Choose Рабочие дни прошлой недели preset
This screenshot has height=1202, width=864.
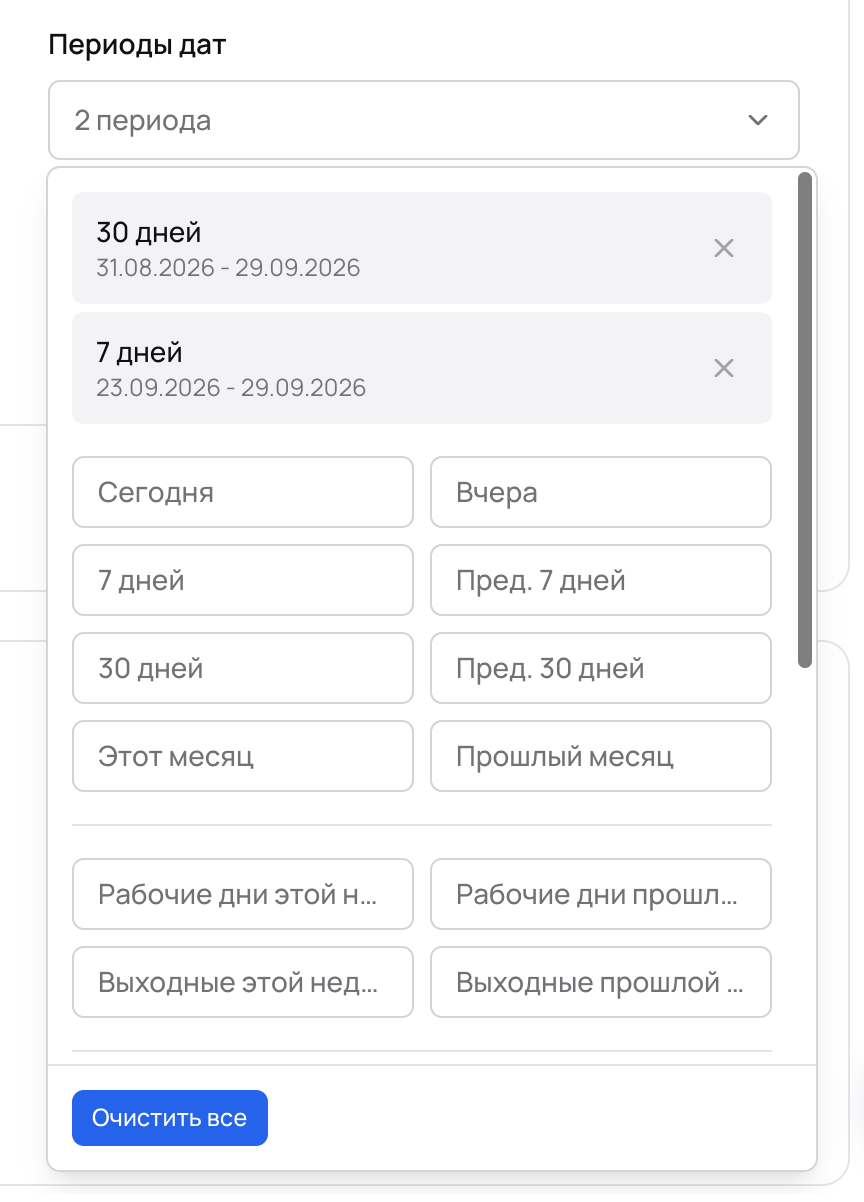point(601,894)
